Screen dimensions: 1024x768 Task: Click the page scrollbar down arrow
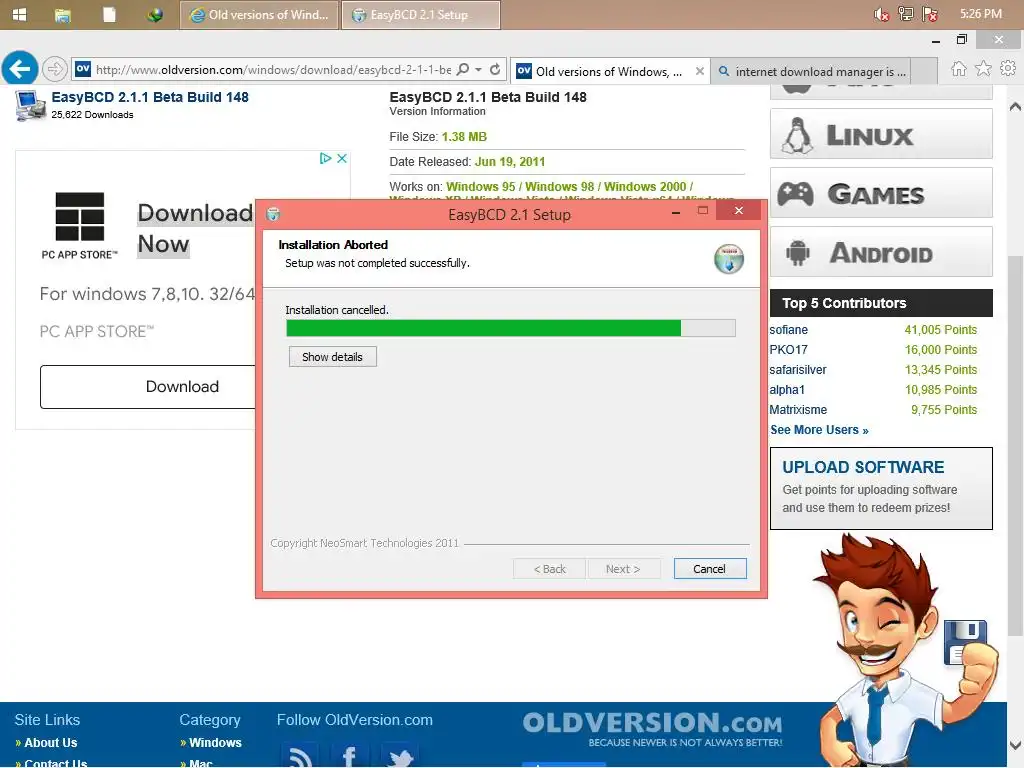point(1015,745)
